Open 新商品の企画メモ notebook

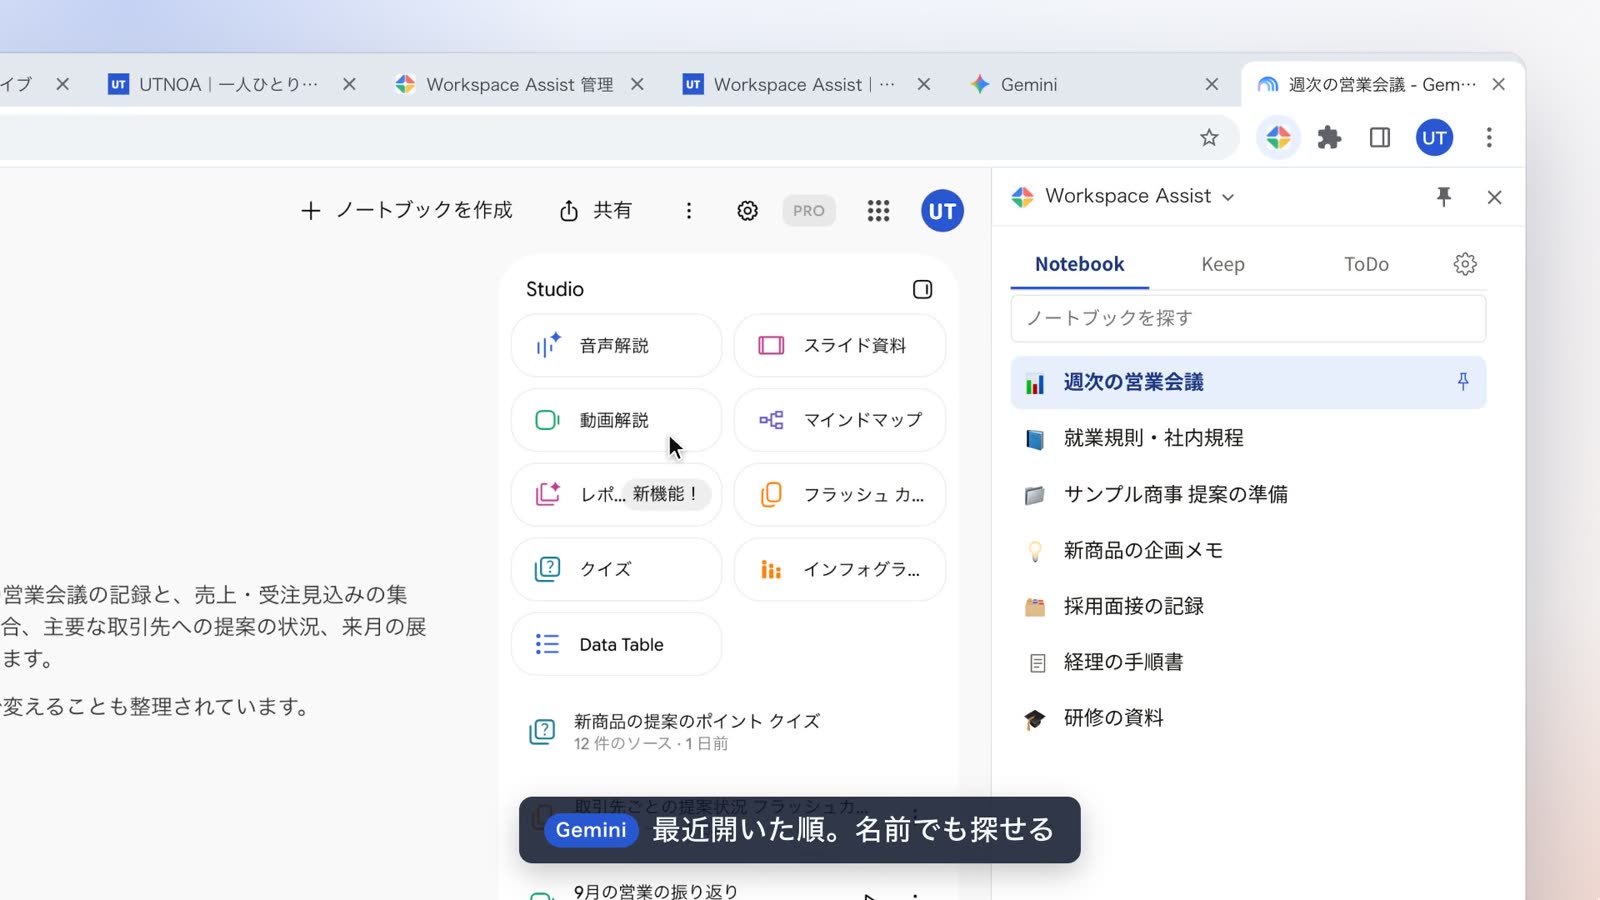tap(1248, 550)
